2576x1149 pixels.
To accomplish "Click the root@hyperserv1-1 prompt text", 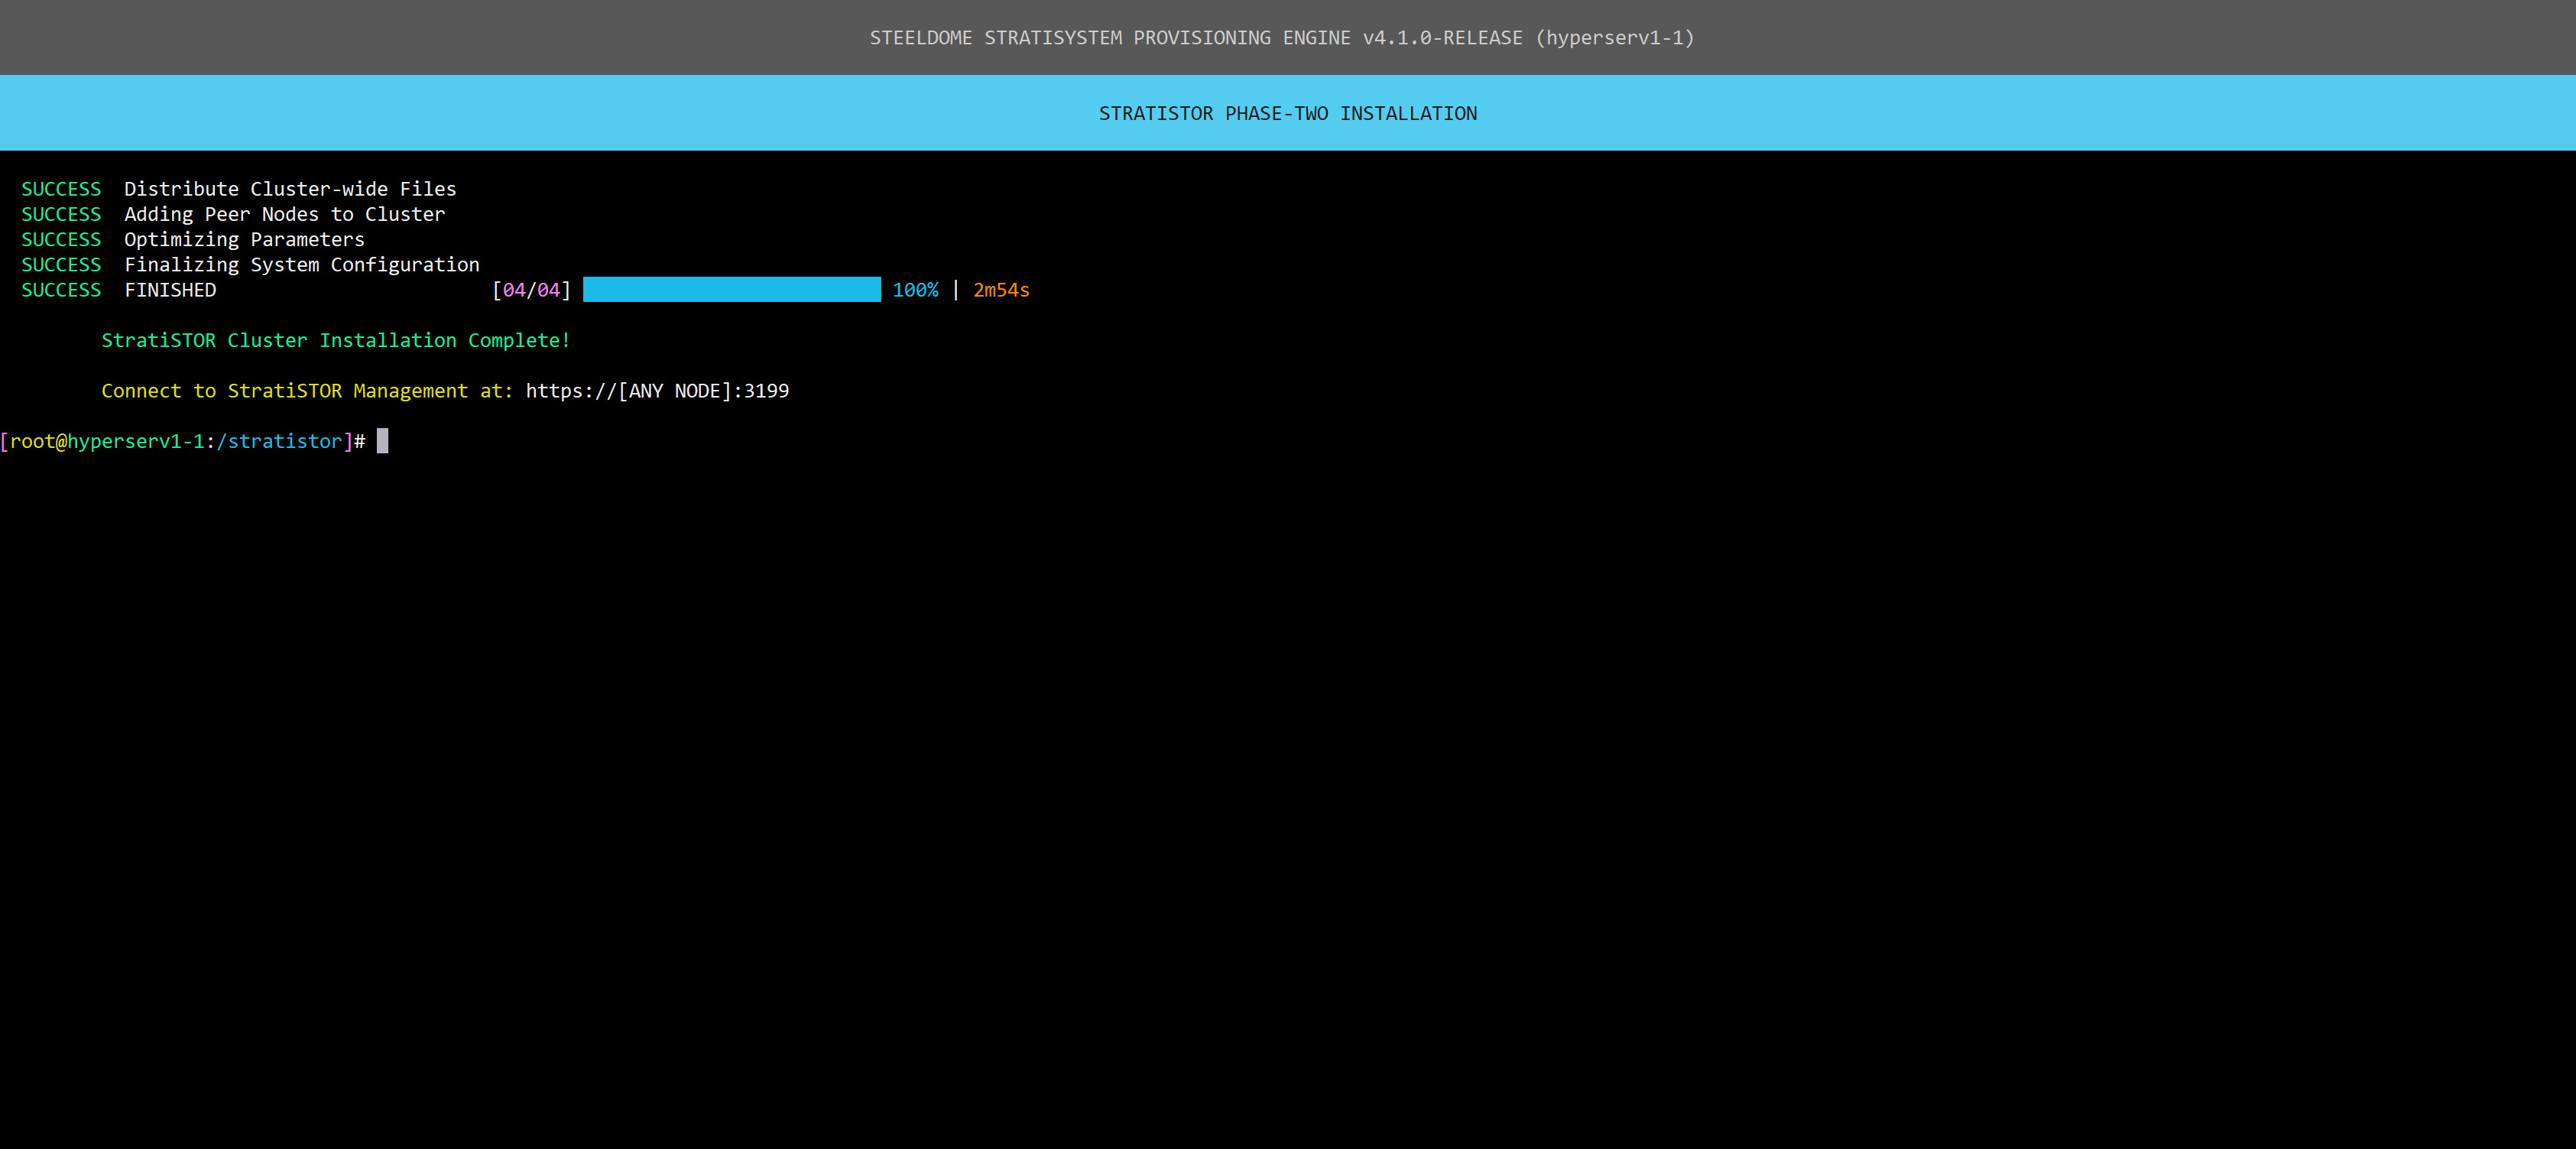I will pyautogui.click(x=106, y=442).
